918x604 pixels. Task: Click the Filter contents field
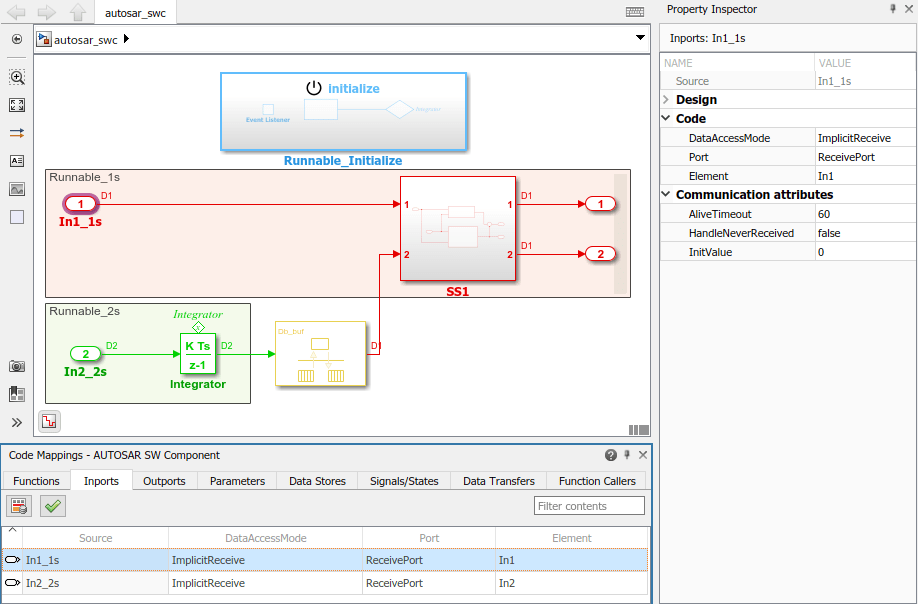point(590,506)
